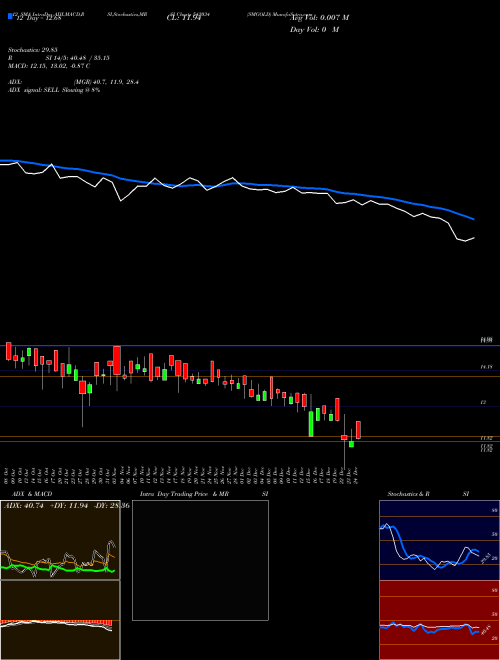The width and height of the screenshot is (500, 660).
Task: Click the '08 Oct' first date label
Action: click(7, 475)
